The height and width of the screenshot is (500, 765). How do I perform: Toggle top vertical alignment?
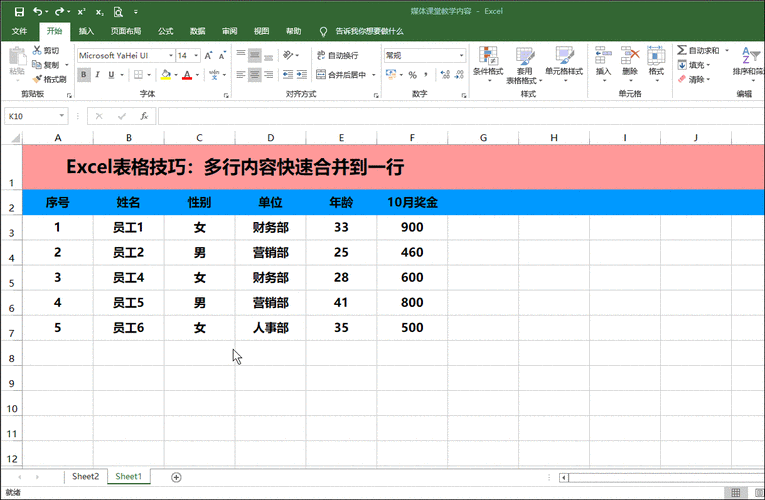point(241,55)
